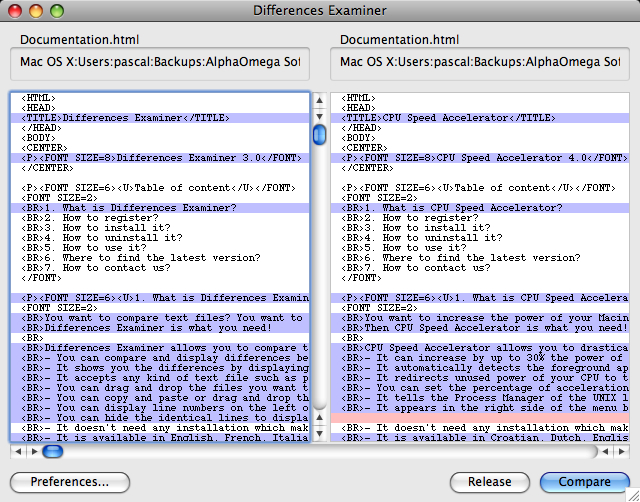
Task: Click the left file path field
Action: [x=160, y=64]
